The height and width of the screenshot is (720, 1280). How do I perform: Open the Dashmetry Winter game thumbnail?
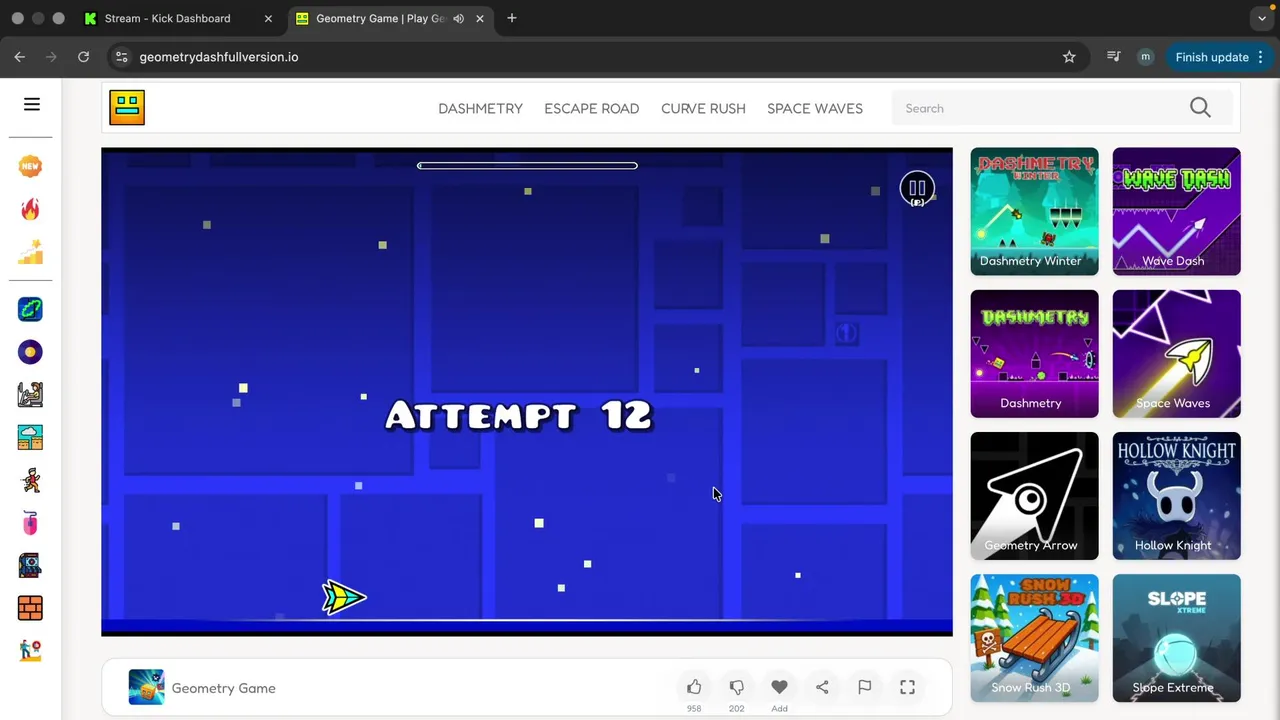[x=1034, y=211]
